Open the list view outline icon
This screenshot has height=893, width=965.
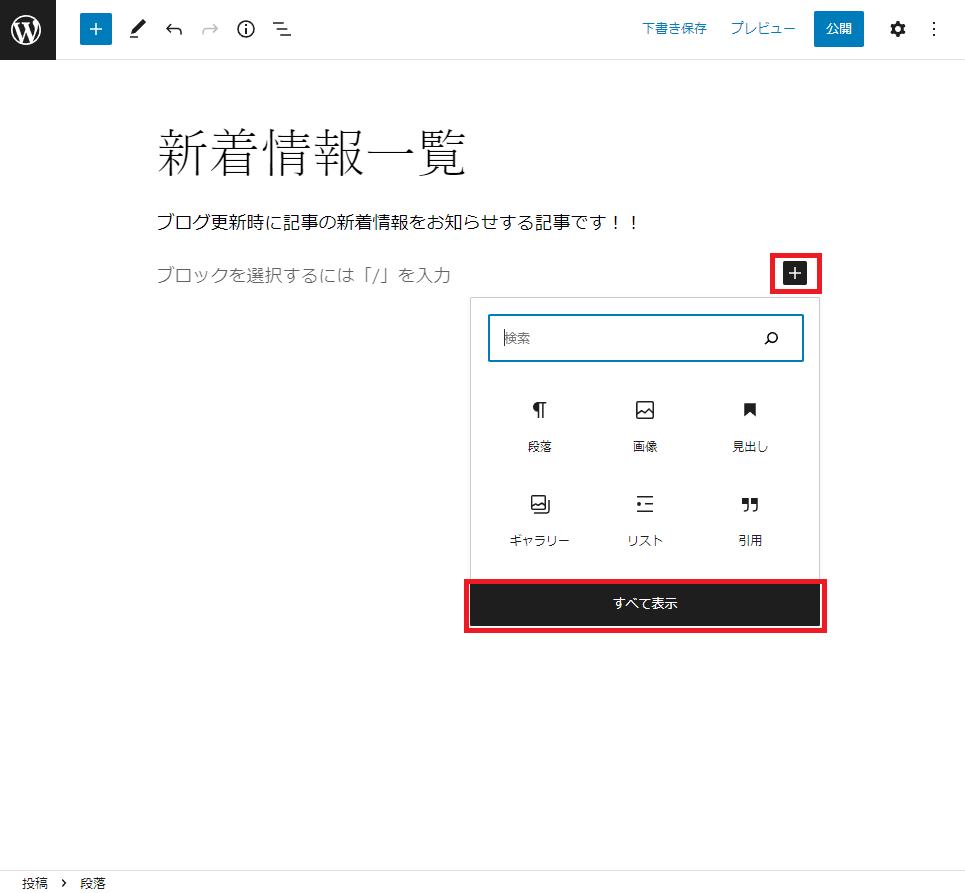pos(282,29)
